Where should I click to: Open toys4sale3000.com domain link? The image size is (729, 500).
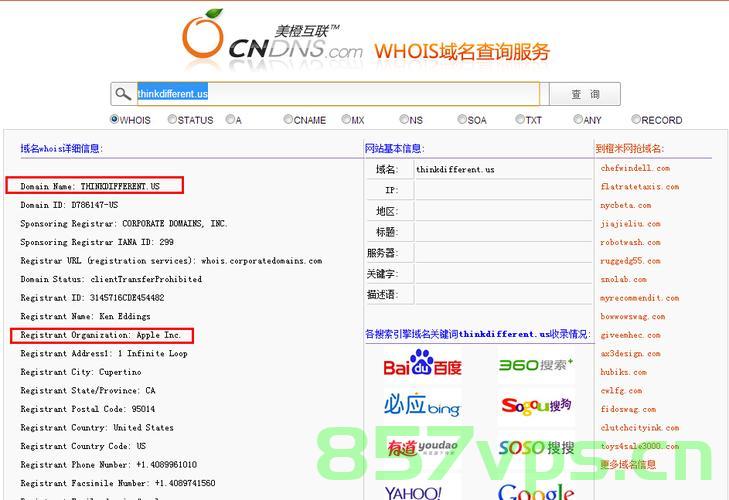pos(640,446)
